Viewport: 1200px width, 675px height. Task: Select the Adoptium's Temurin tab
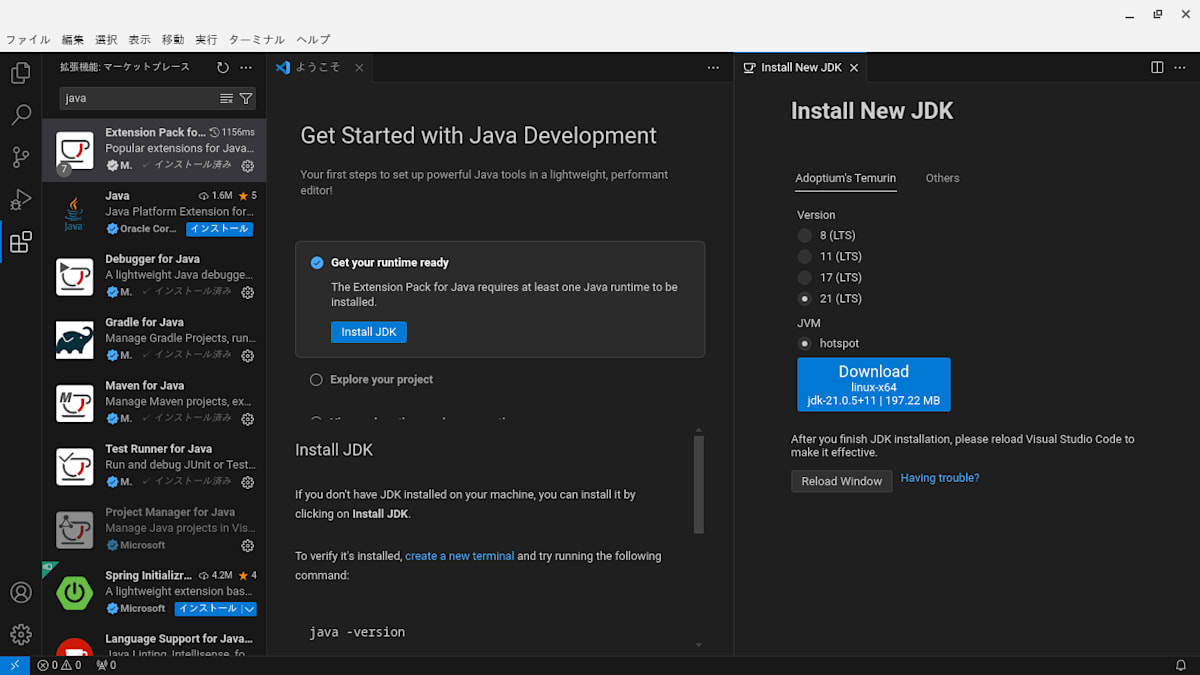pos(846,178)
